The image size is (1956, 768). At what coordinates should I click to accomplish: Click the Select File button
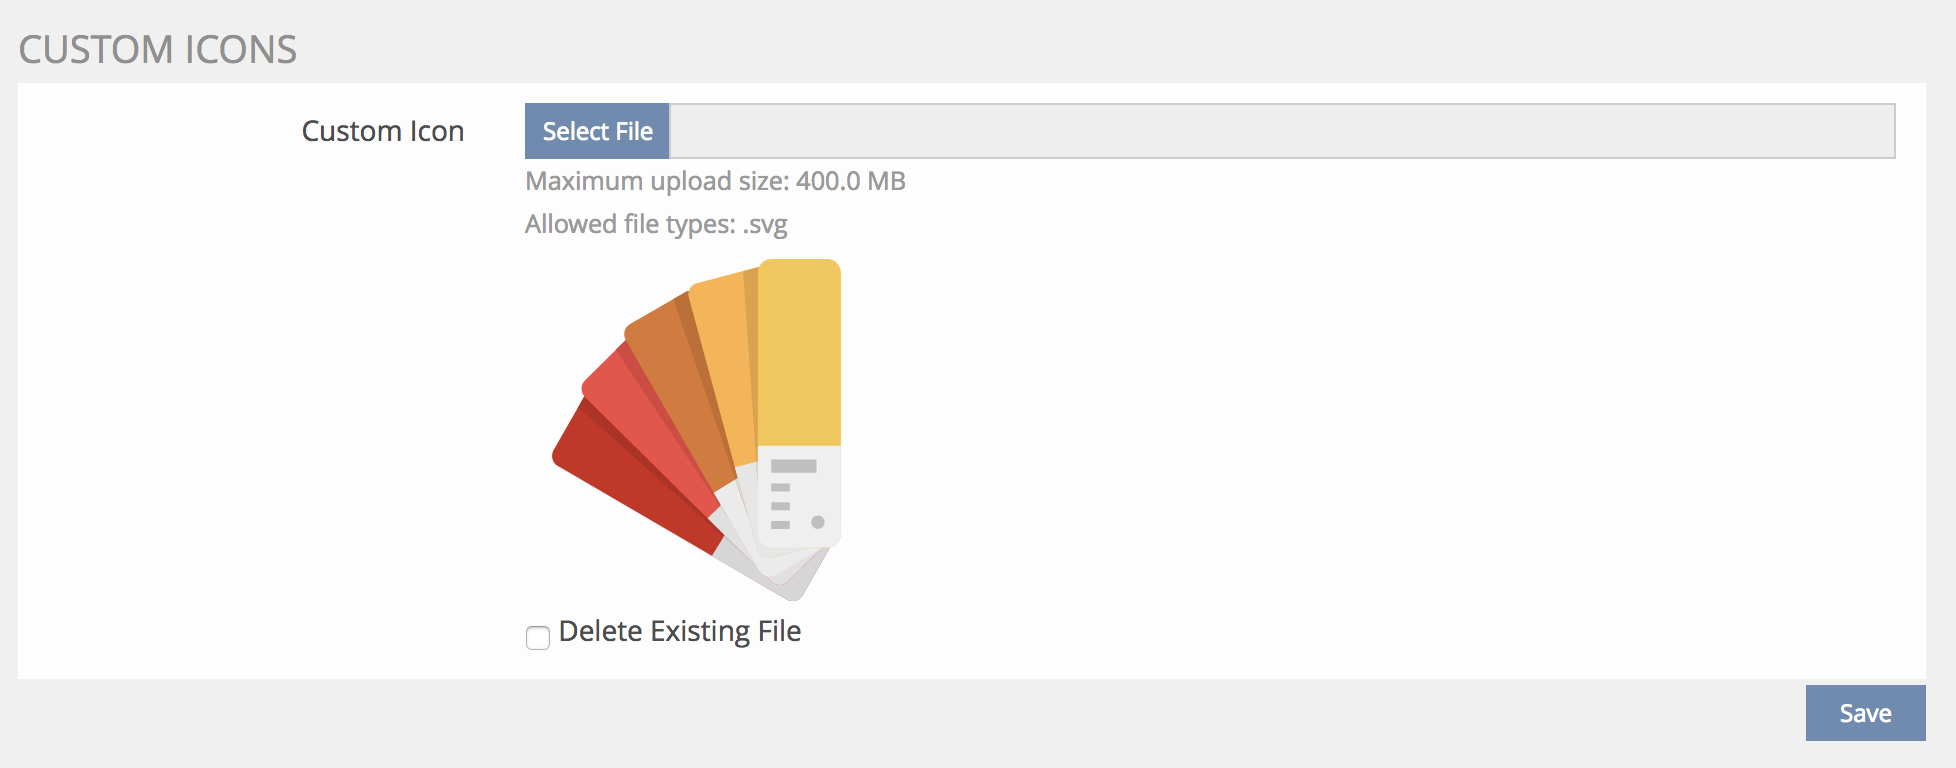click(597, 131)
